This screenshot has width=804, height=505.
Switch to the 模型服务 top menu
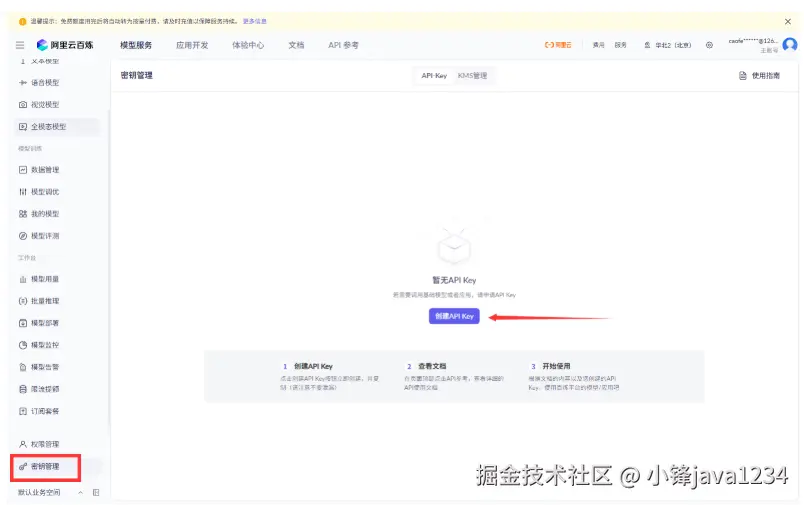pyautogui.click(x=136, y=45)
